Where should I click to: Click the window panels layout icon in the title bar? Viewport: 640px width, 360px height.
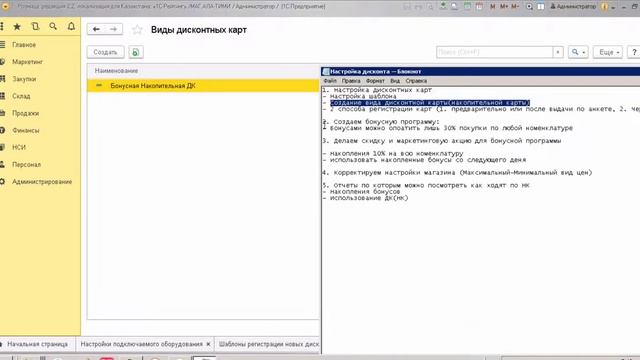[x=541, y=7]
